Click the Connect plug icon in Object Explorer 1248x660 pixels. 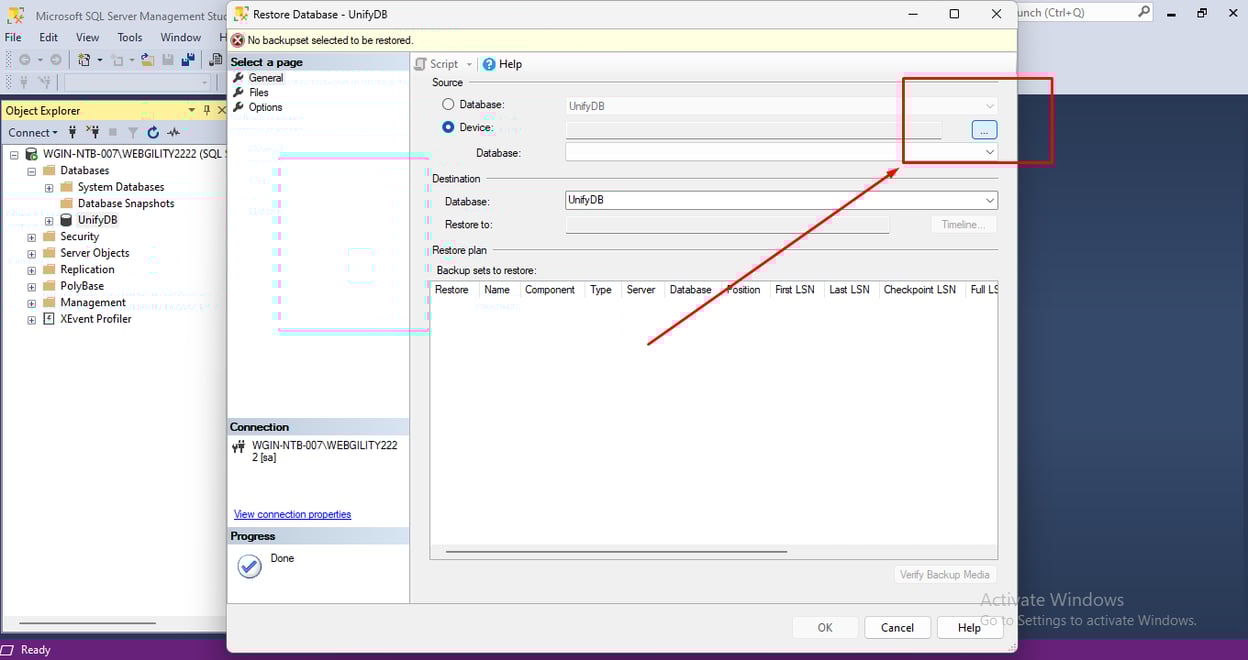[x=72, y=132]
